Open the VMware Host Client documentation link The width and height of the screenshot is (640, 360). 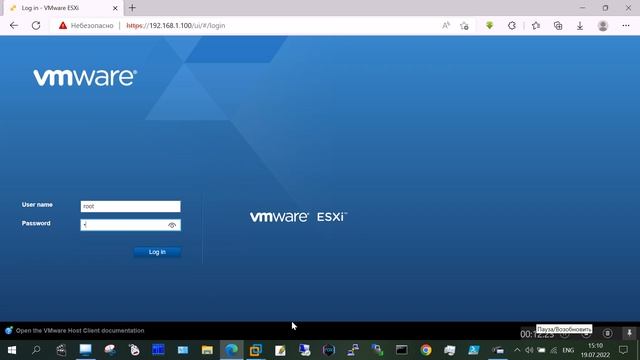pos(80,331)
